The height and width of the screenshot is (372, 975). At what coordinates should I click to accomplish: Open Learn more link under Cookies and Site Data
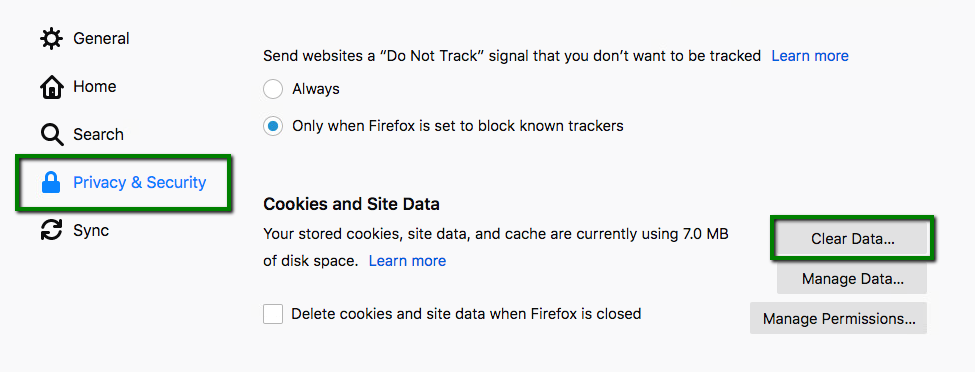coord(407,261)
